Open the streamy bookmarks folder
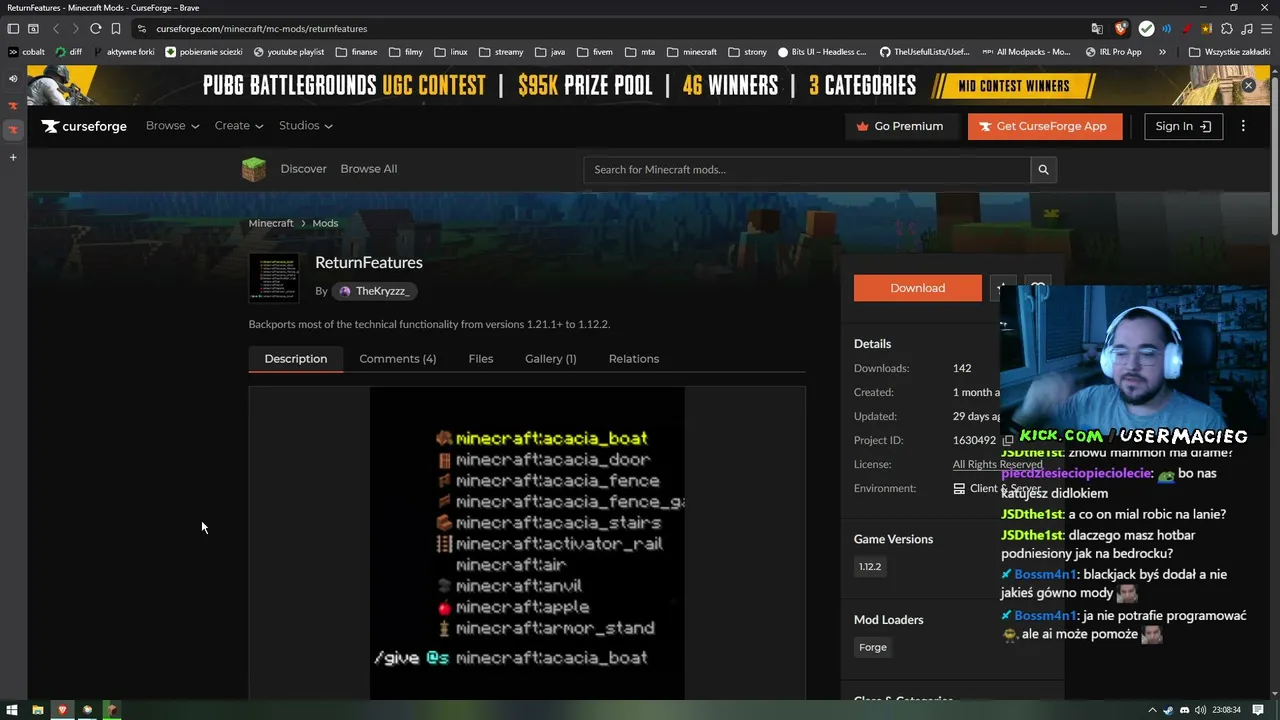Image resolution: width=1280 pixels, height=720 pixels. [x=501, y=52]
